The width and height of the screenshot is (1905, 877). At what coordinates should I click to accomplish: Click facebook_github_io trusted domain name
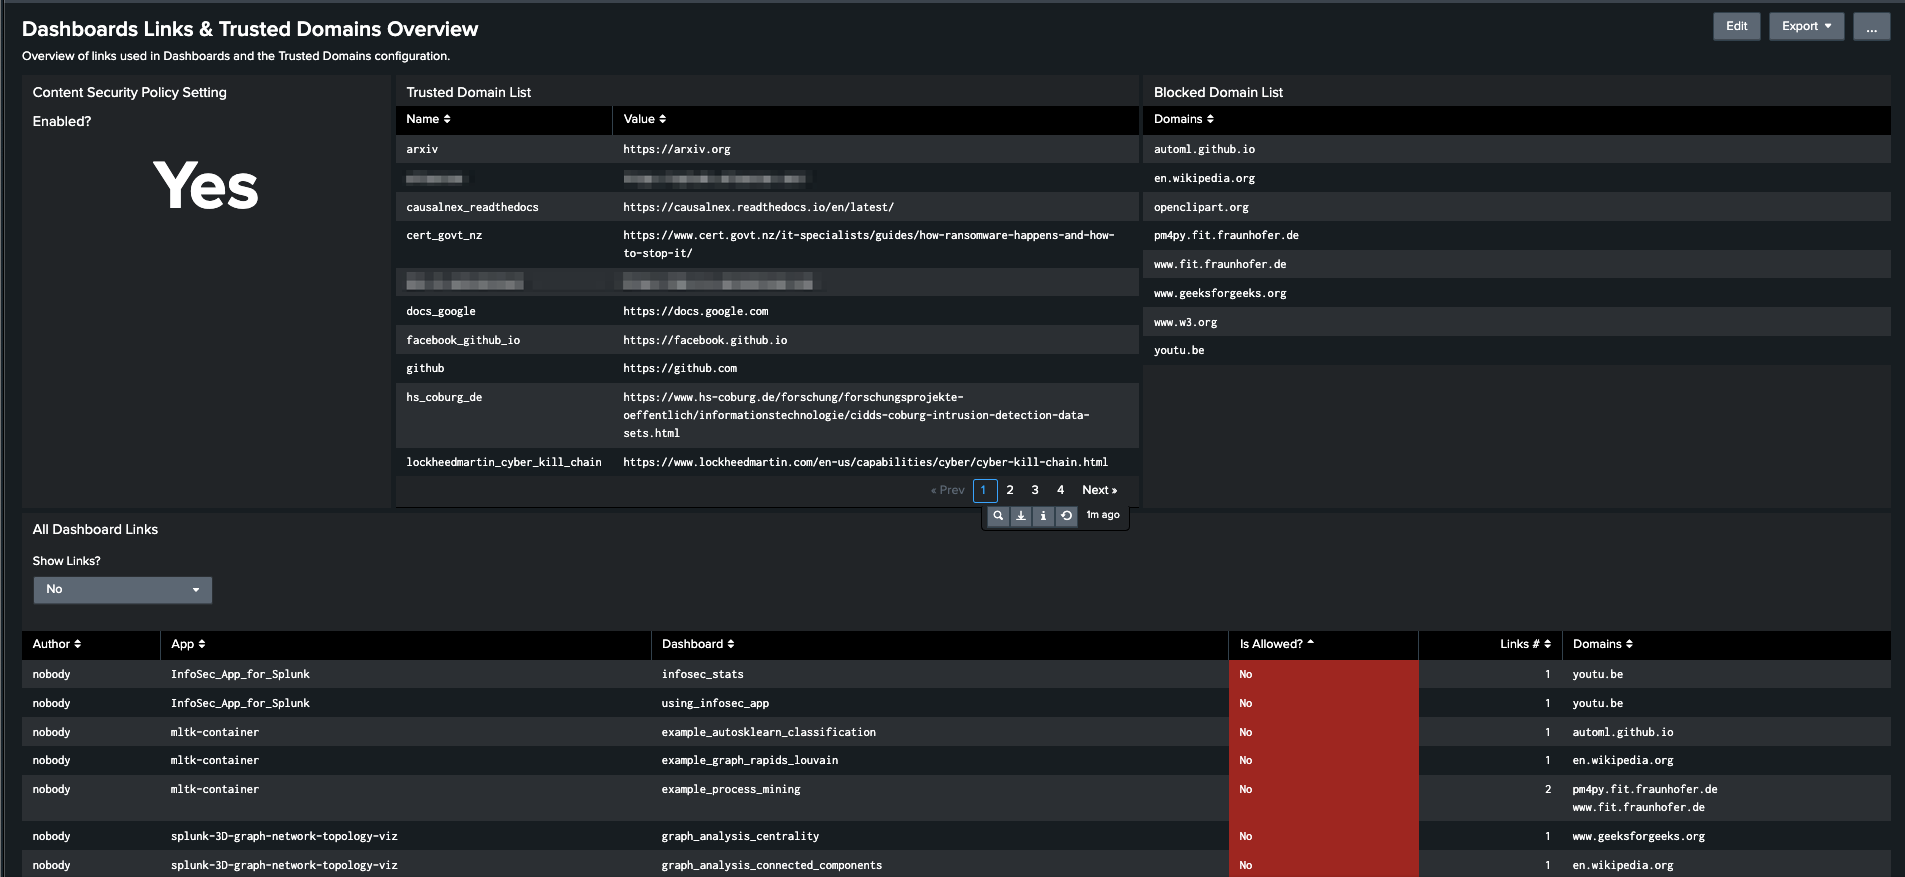(463, 340)
